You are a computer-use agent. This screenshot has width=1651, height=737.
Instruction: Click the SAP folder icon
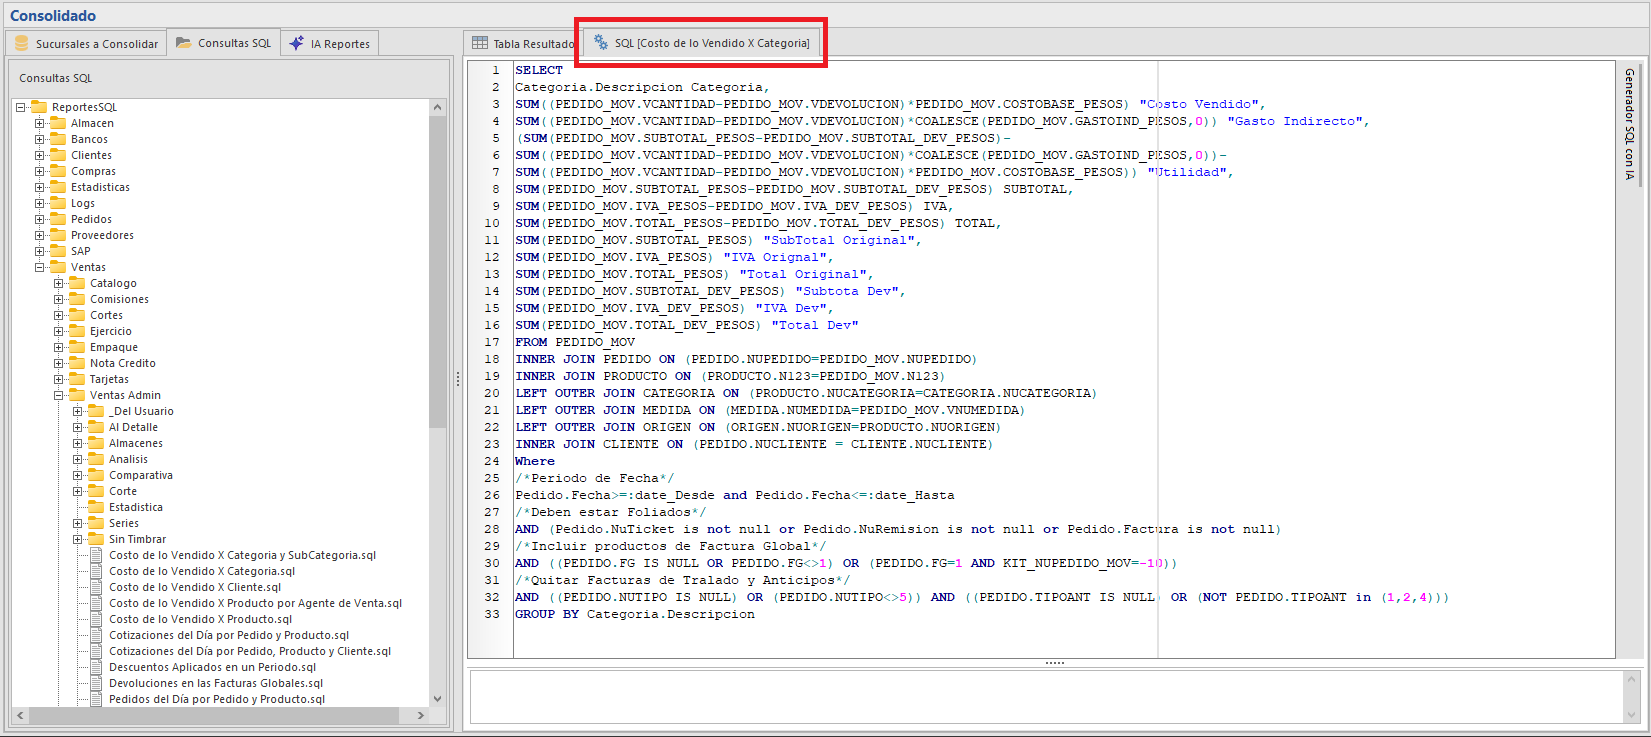[58, 251]
